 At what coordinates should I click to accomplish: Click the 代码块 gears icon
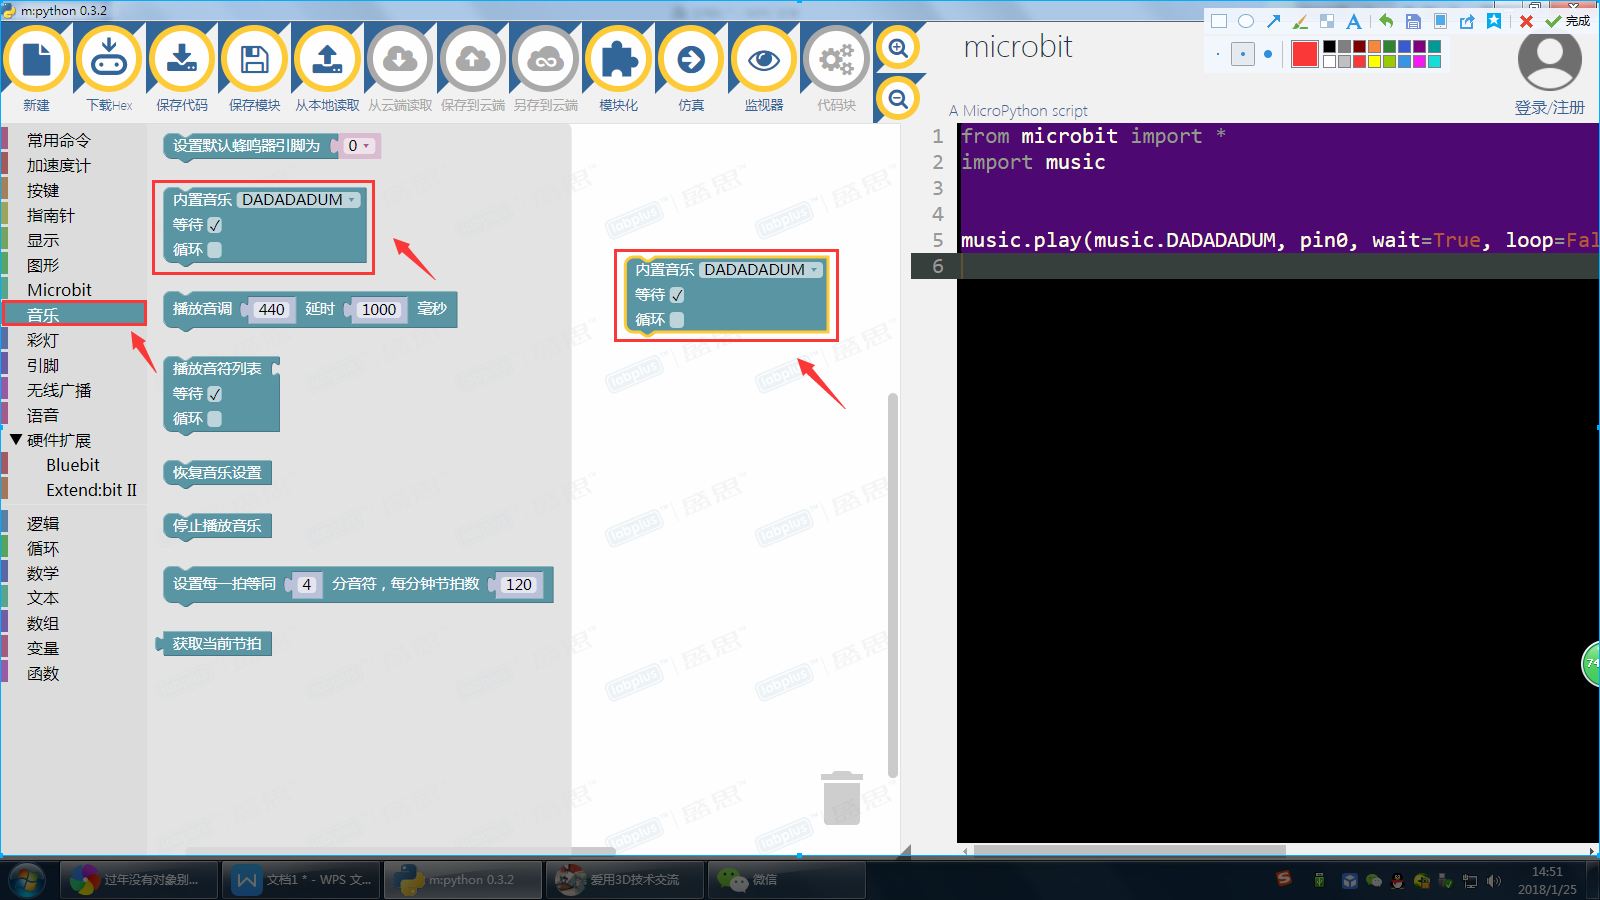pos(836,60)
